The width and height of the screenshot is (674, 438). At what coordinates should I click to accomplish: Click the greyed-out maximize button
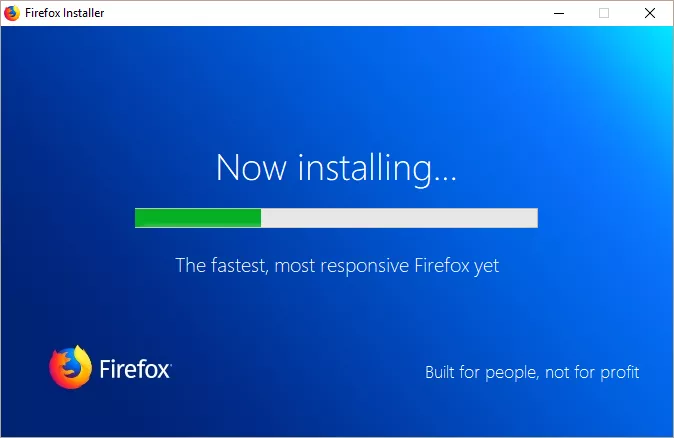coord(604,13)
